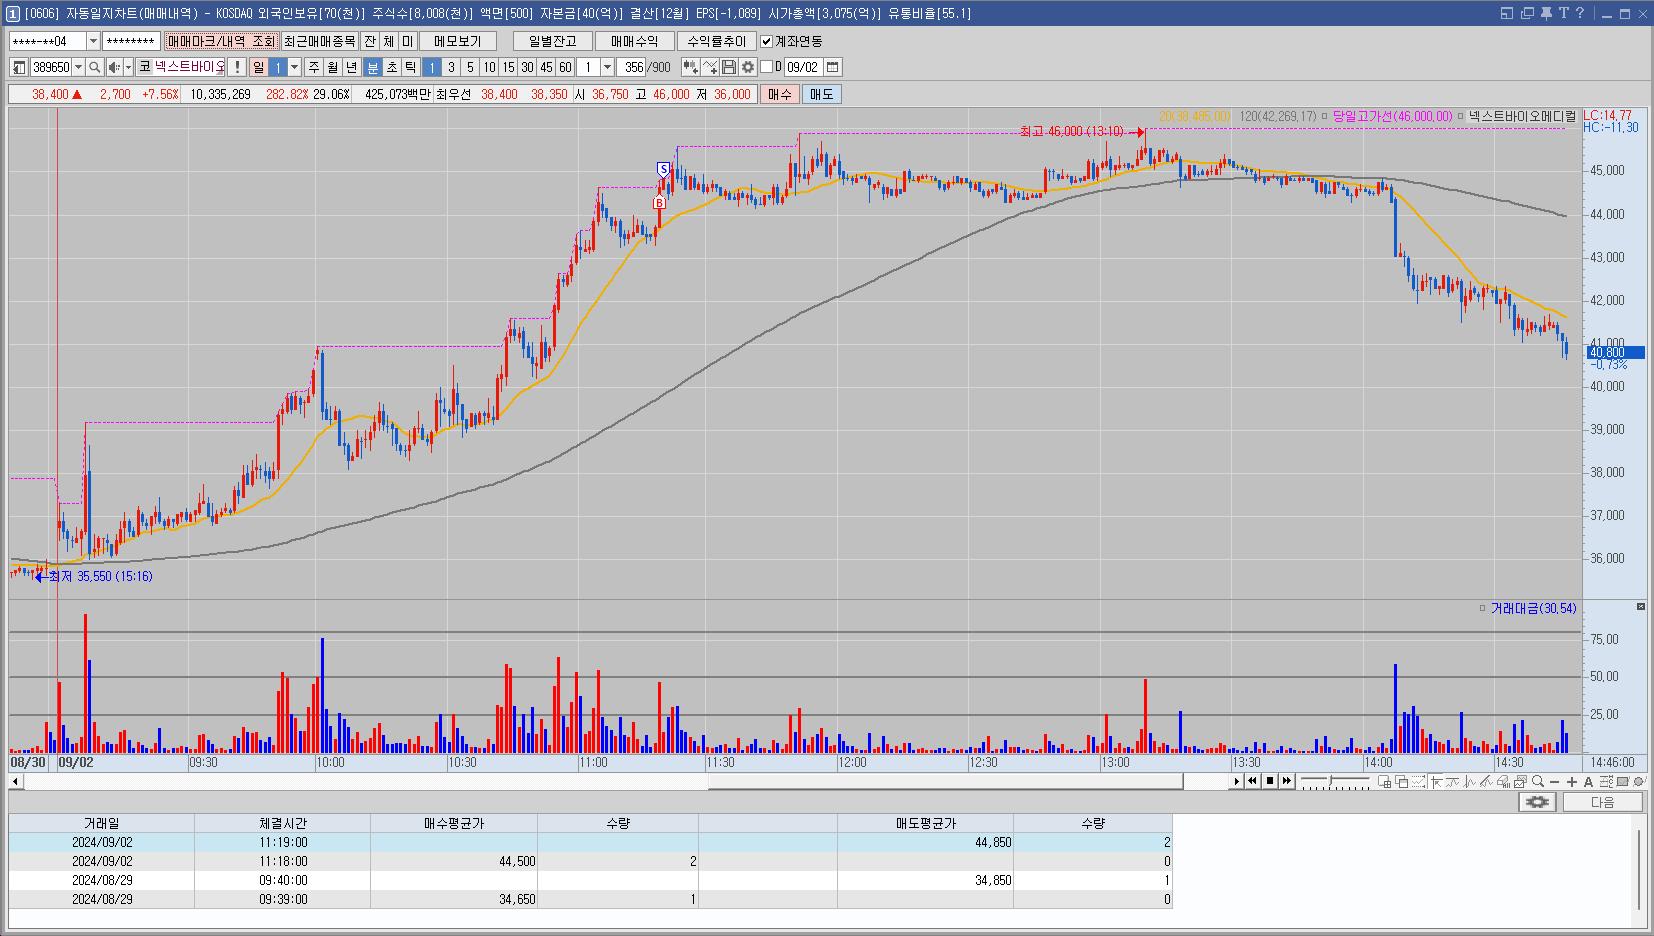
Task: Click the 매수평균가 column header
Action: coord(454,823)
